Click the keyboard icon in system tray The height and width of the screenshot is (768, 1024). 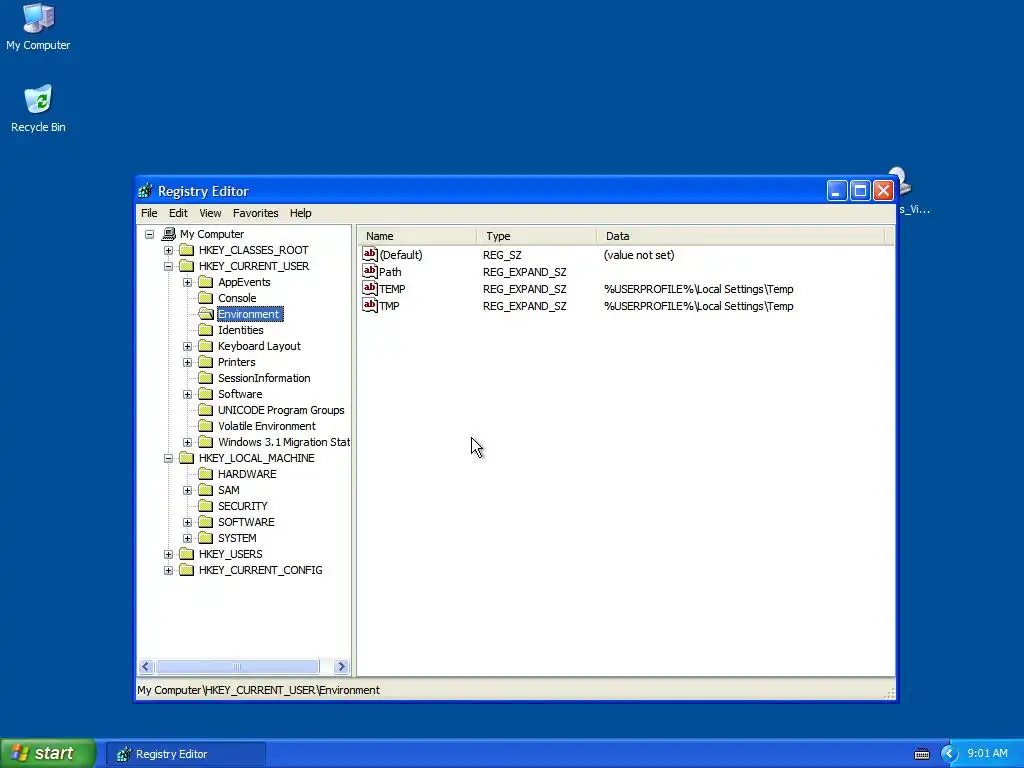[x=921, y=754]
